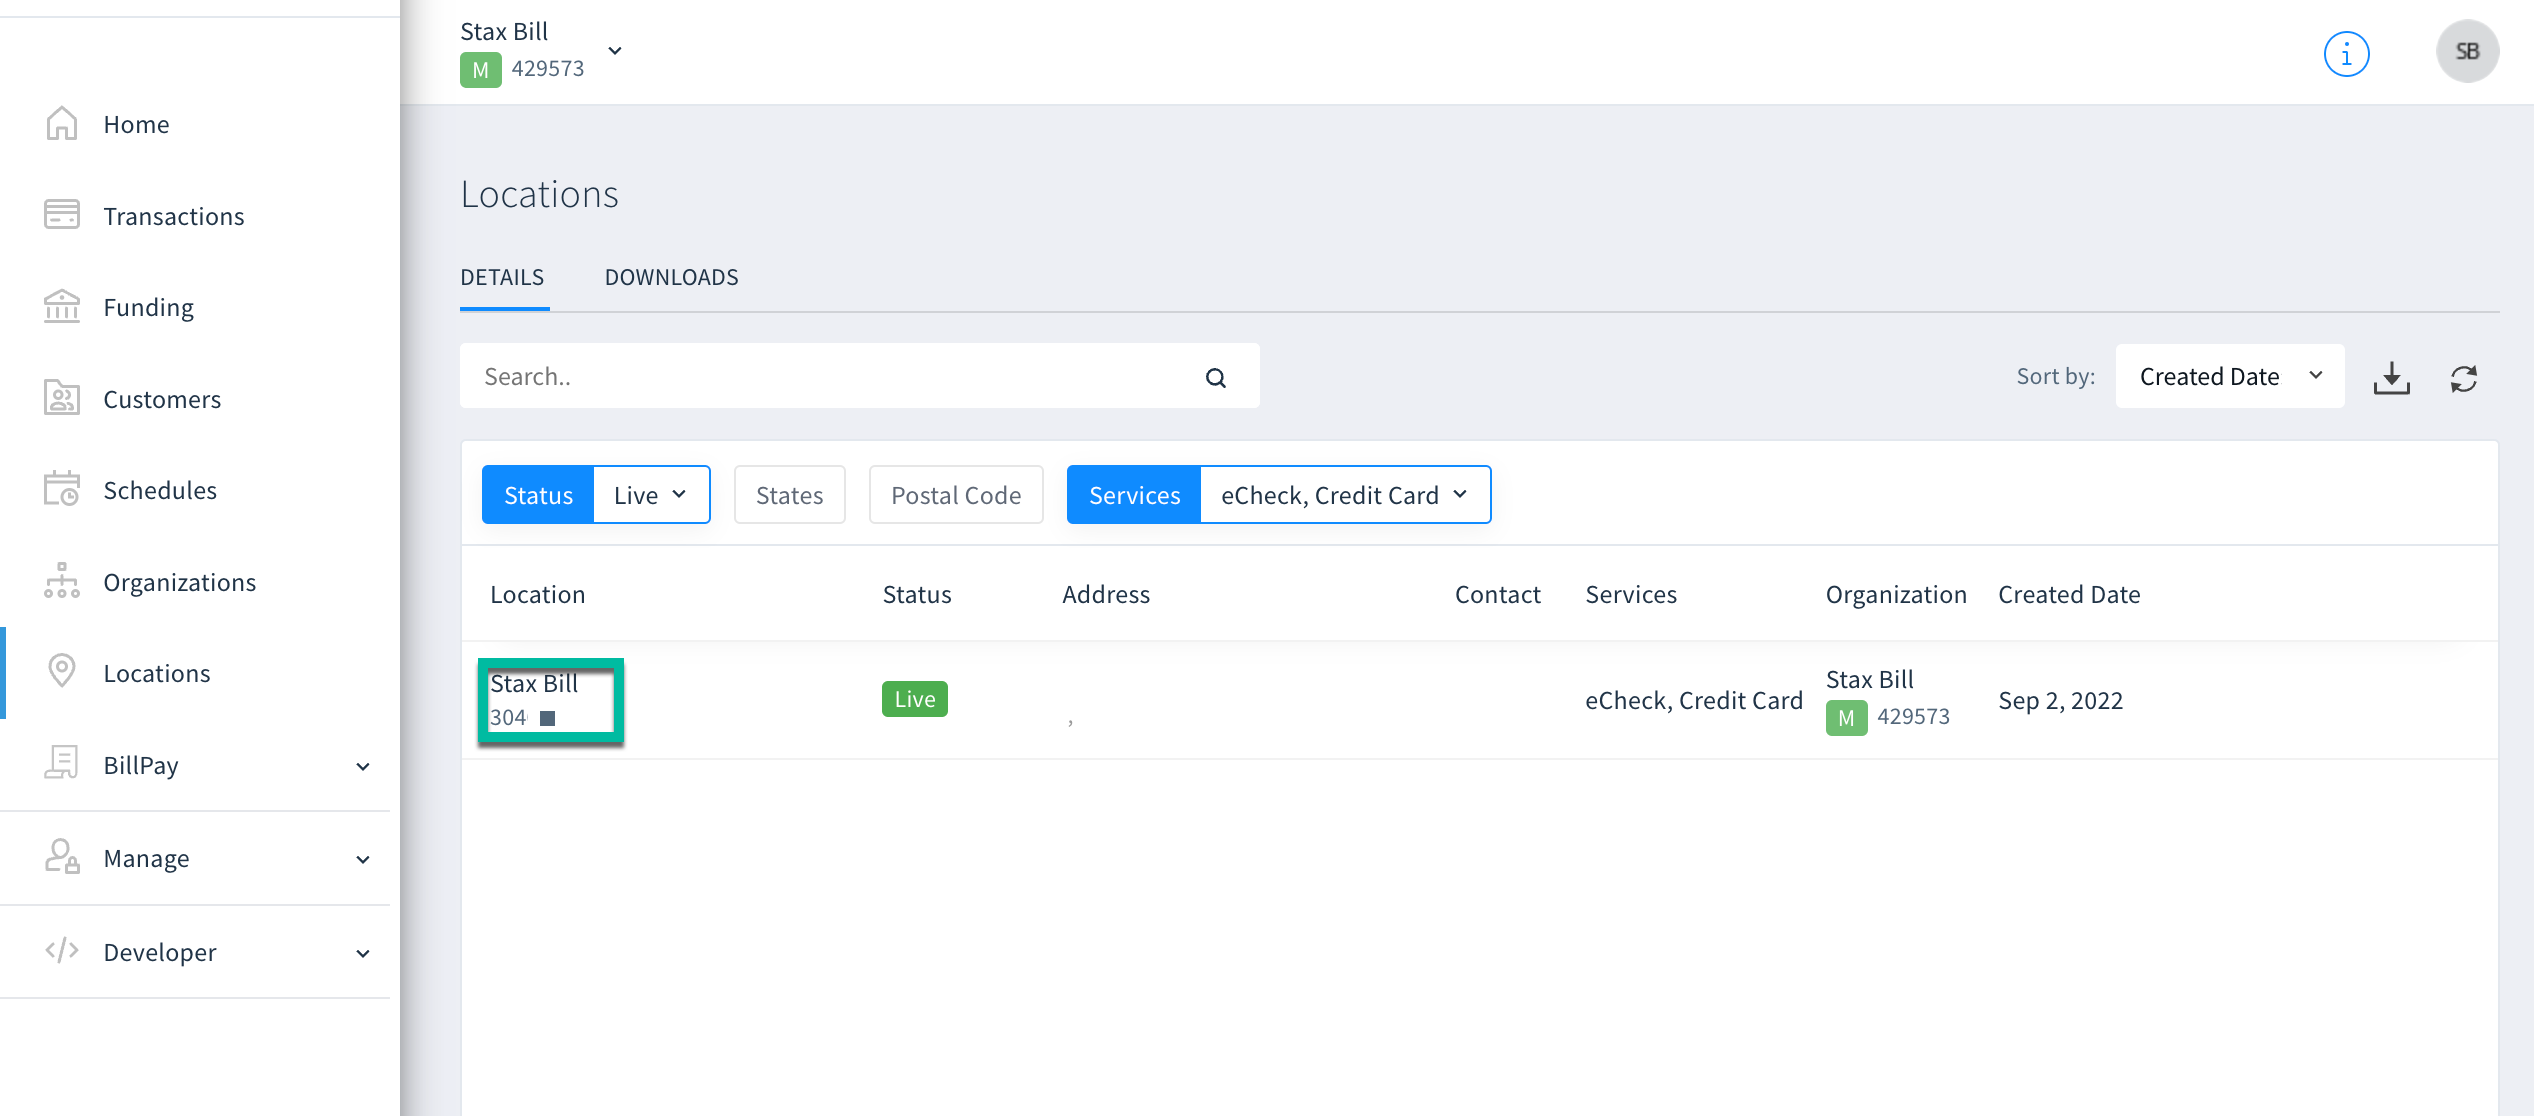Screen dimensions: 2534x1116
Task: Open the SB user avatar menu
Action: (2467, 52)
